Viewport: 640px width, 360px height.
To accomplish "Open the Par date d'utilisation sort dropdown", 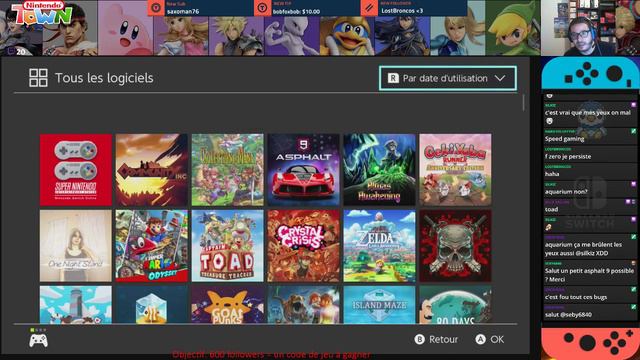I will click(x=448, y=78).
